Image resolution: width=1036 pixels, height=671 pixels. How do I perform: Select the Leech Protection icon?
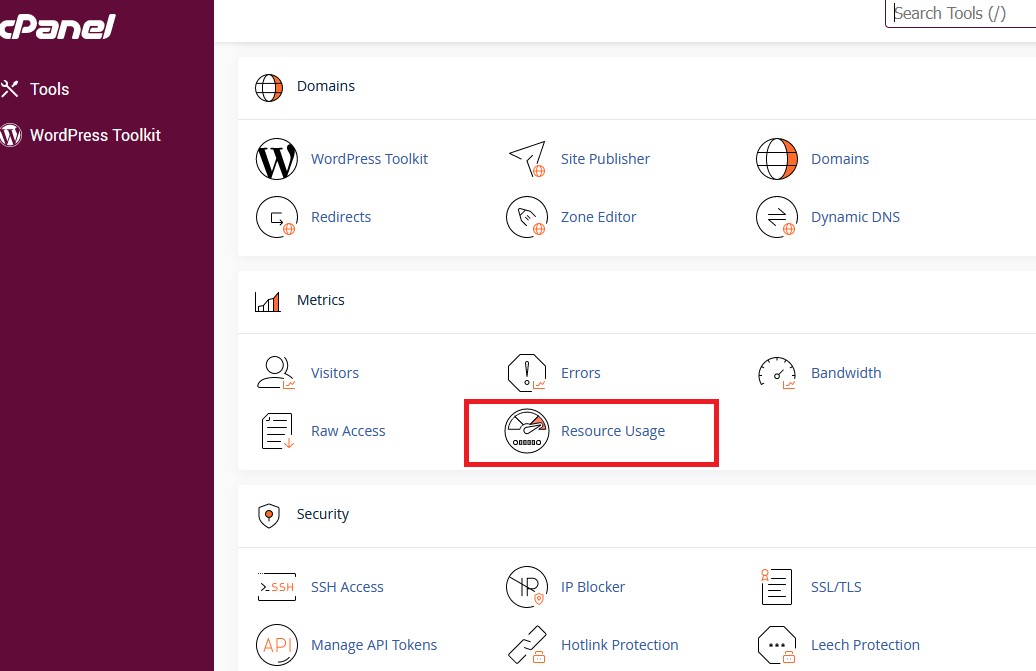tap(777, 645)
